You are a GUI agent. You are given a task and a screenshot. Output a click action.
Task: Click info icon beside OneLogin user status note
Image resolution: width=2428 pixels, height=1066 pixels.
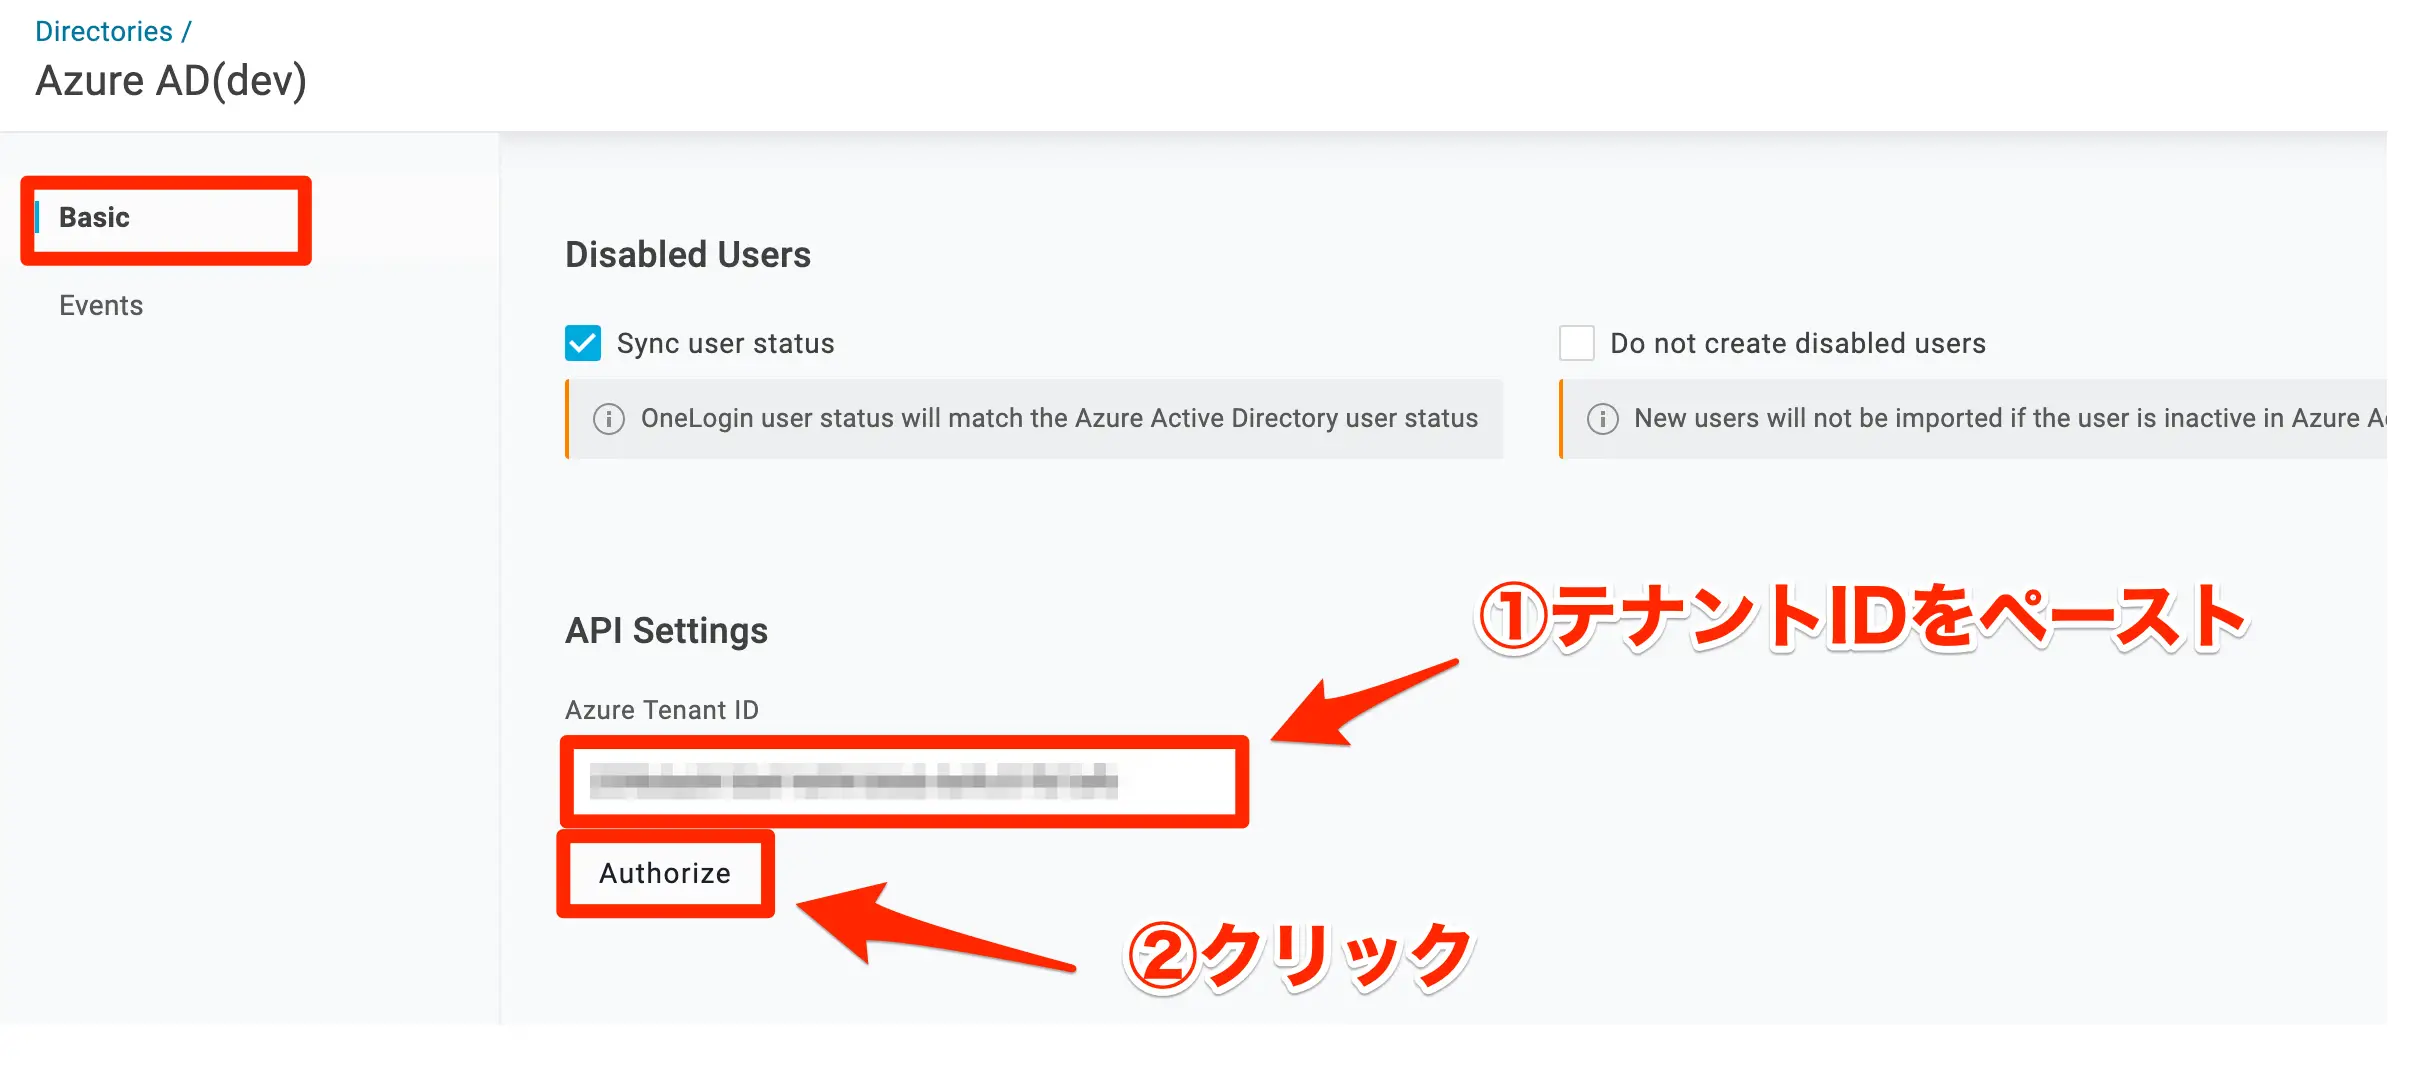pyautogui.click(x=608, y=419)
